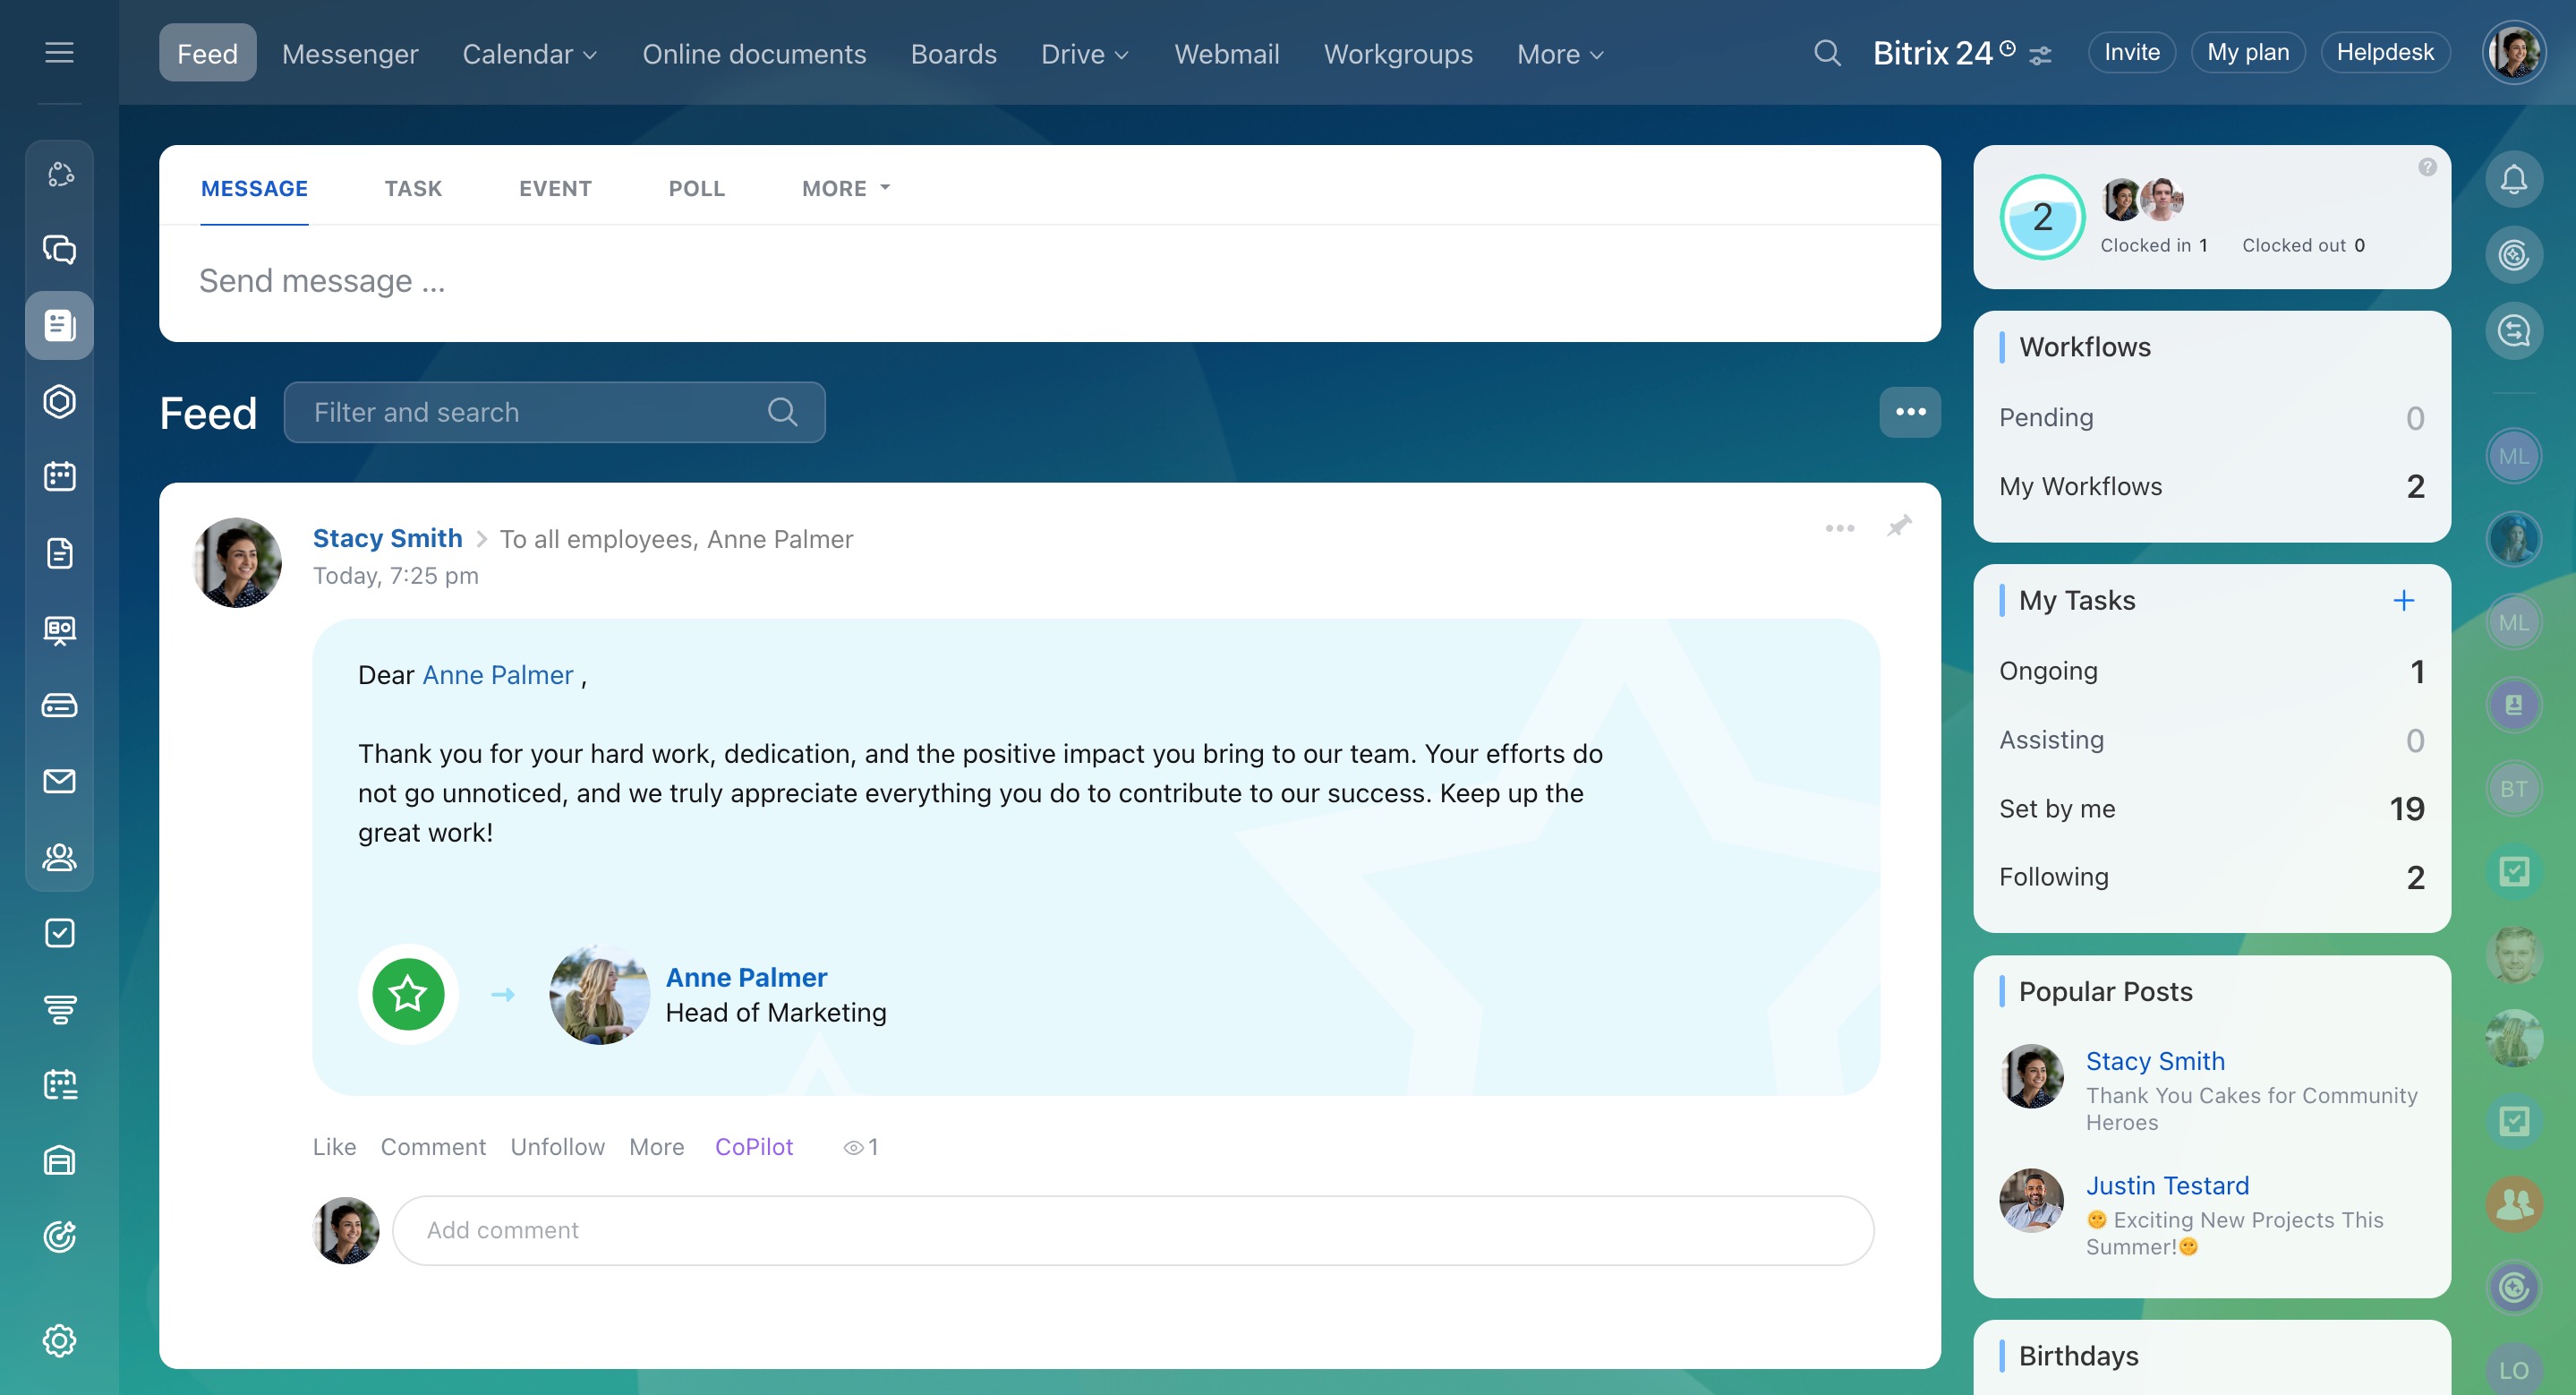Viewport: 2576px width, 1395px height.
Task: Open the hexagon icon in left sidebar
Action: pos(59,401)
